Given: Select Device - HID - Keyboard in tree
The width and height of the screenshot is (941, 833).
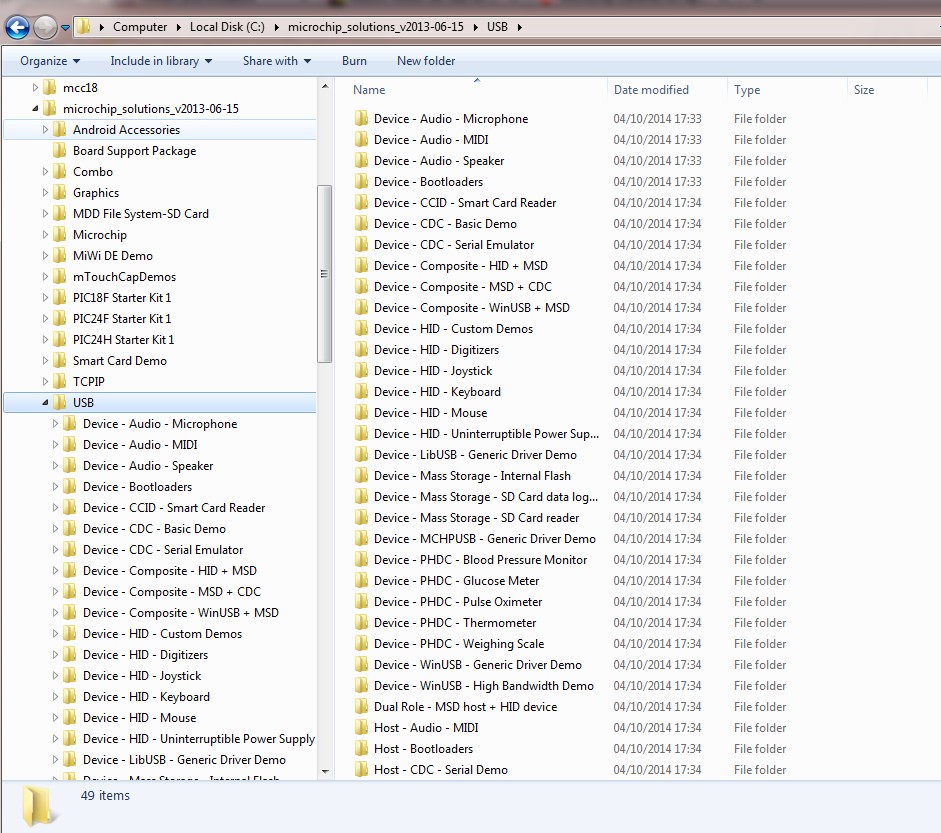Looking at the screenshot, I should 146,697.
